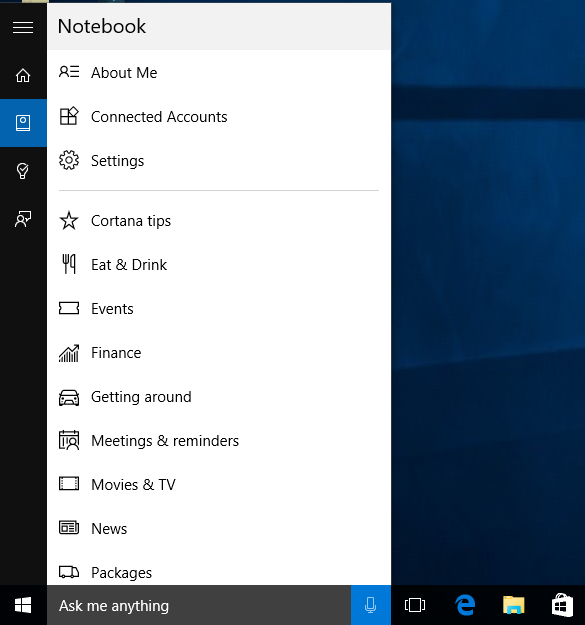Click the Meetings & reminders calendar icon
The width and height of the screenshot is (585, 625).
pos(69,440)
